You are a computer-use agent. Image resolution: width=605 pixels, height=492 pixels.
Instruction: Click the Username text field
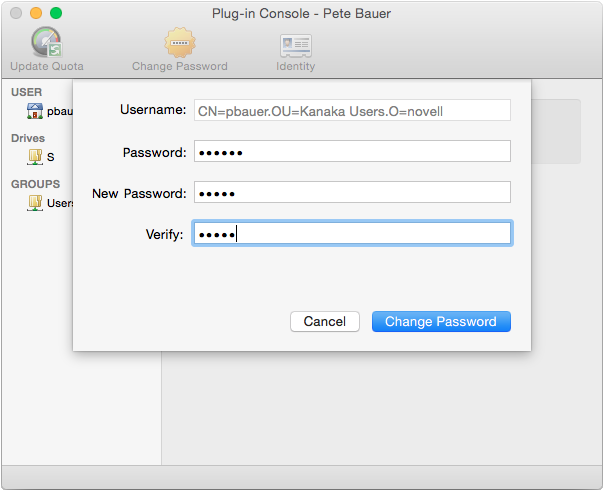(x=351, y=110)
